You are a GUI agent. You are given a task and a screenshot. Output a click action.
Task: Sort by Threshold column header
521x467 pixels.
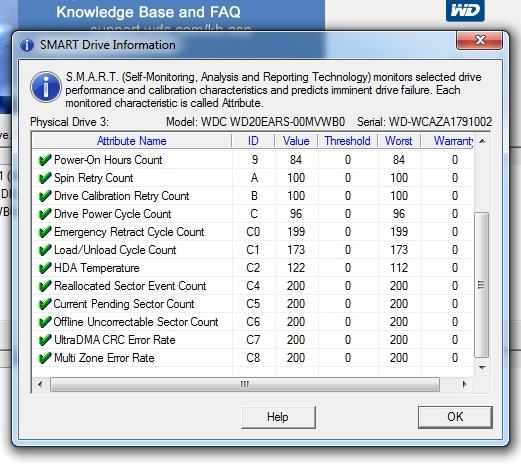point(347,141)
